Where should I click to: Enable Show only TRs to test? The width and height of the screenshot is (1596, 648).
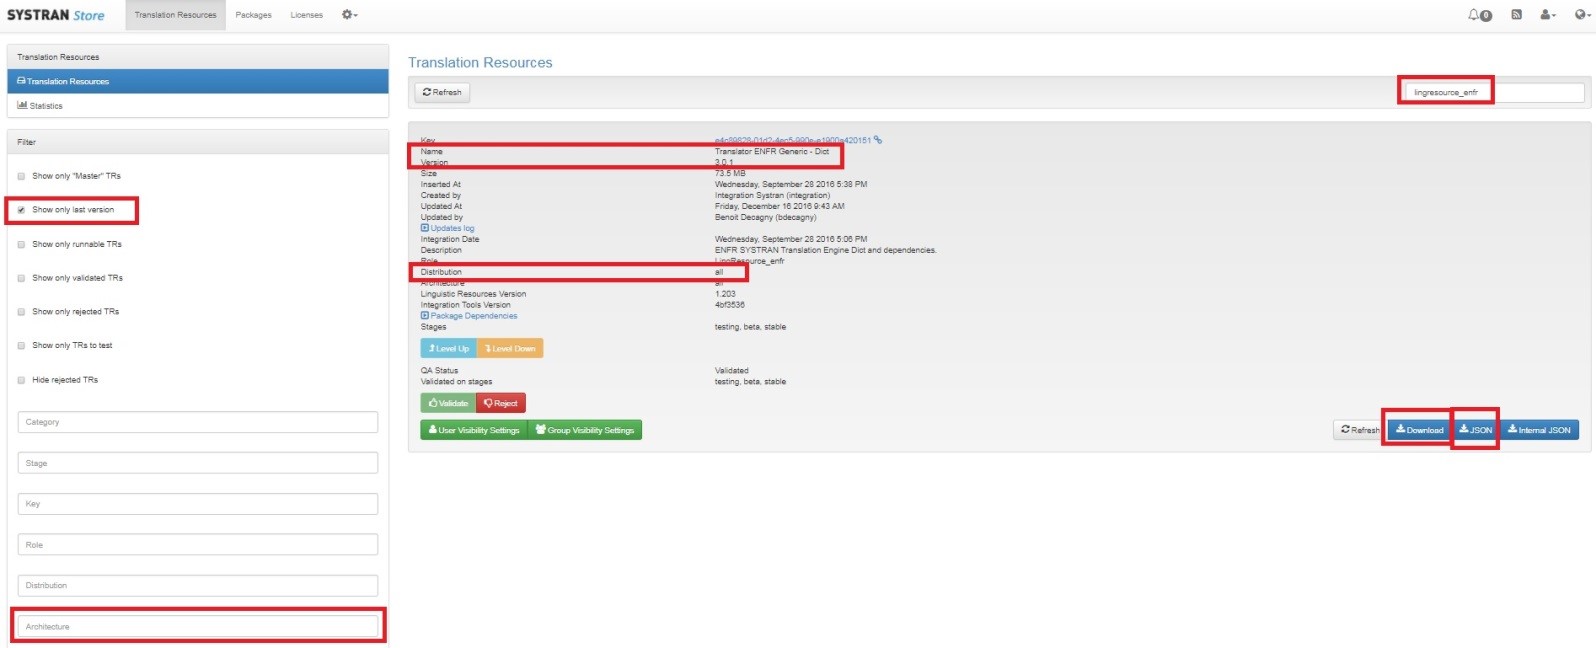[x=21, y=346]
